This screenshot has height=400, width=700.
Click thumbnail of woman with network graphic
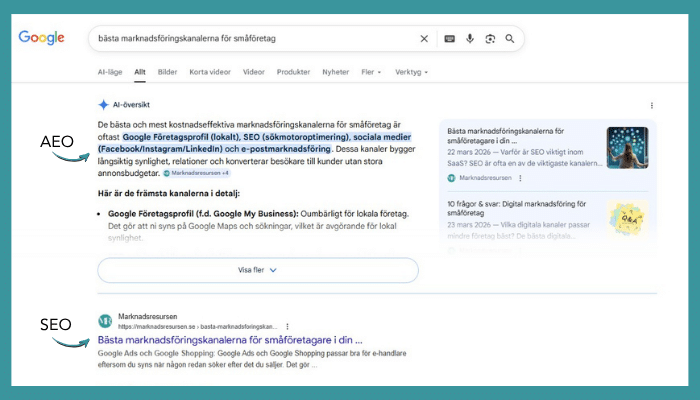point(627,148)
